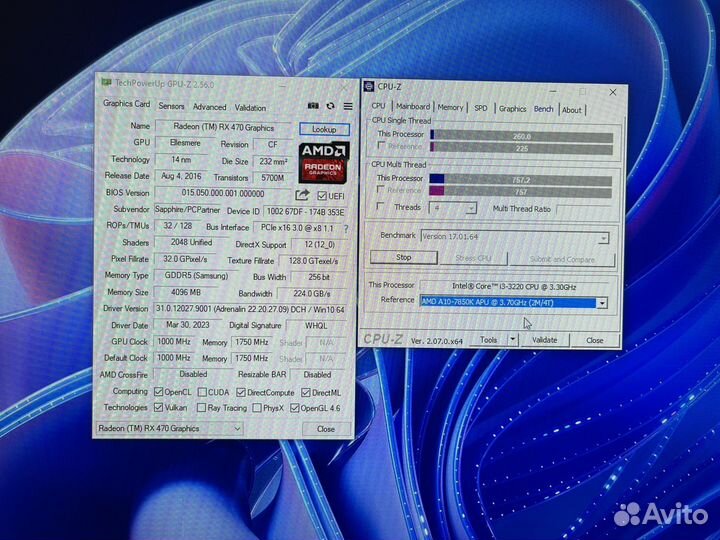Viewport: 720px width, 540px height.
Task: Toggle the DirectCompute checkbox
Action: coord(241,393)
